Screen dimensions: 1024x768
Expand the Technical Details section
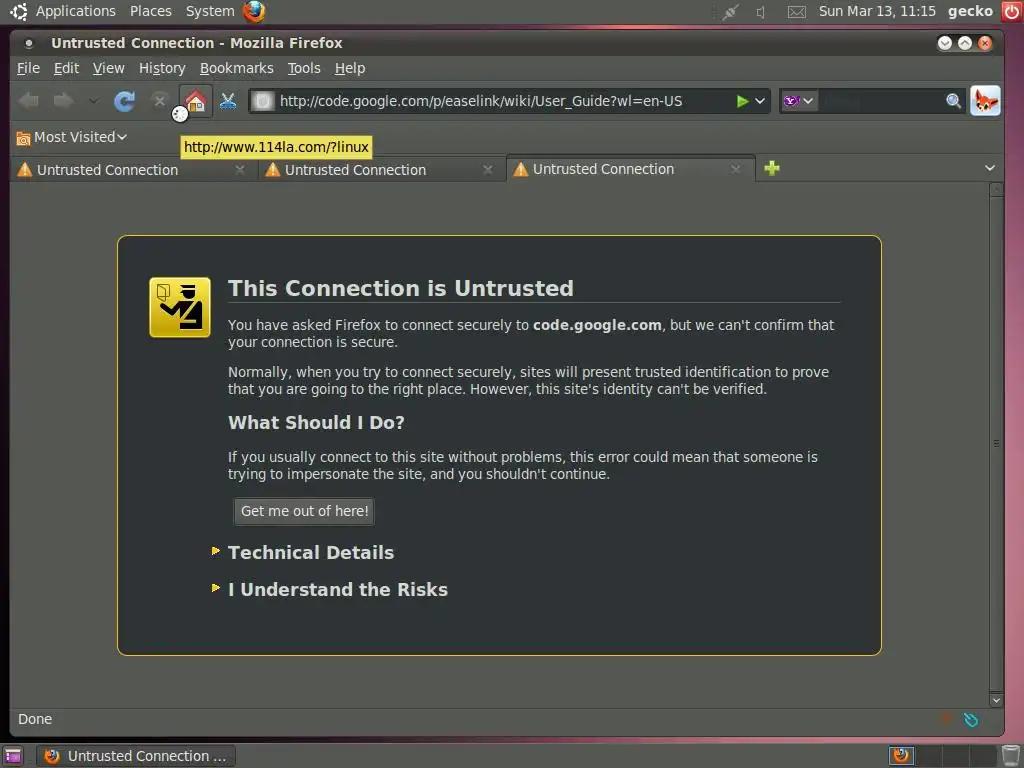(311, 552)
